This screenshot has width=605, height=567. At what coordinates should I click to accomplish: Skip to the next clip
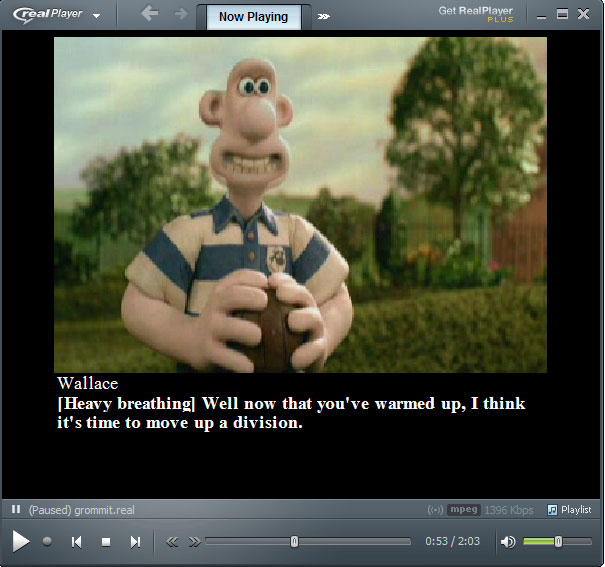click(x=135, y=541)
